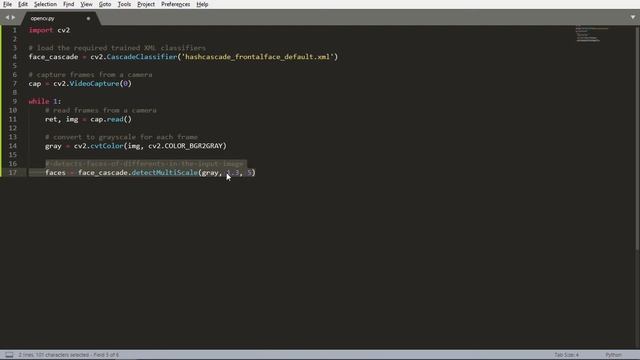Click line number 4 in gutter
The image size is (640, 360).
tap(15, 57)
